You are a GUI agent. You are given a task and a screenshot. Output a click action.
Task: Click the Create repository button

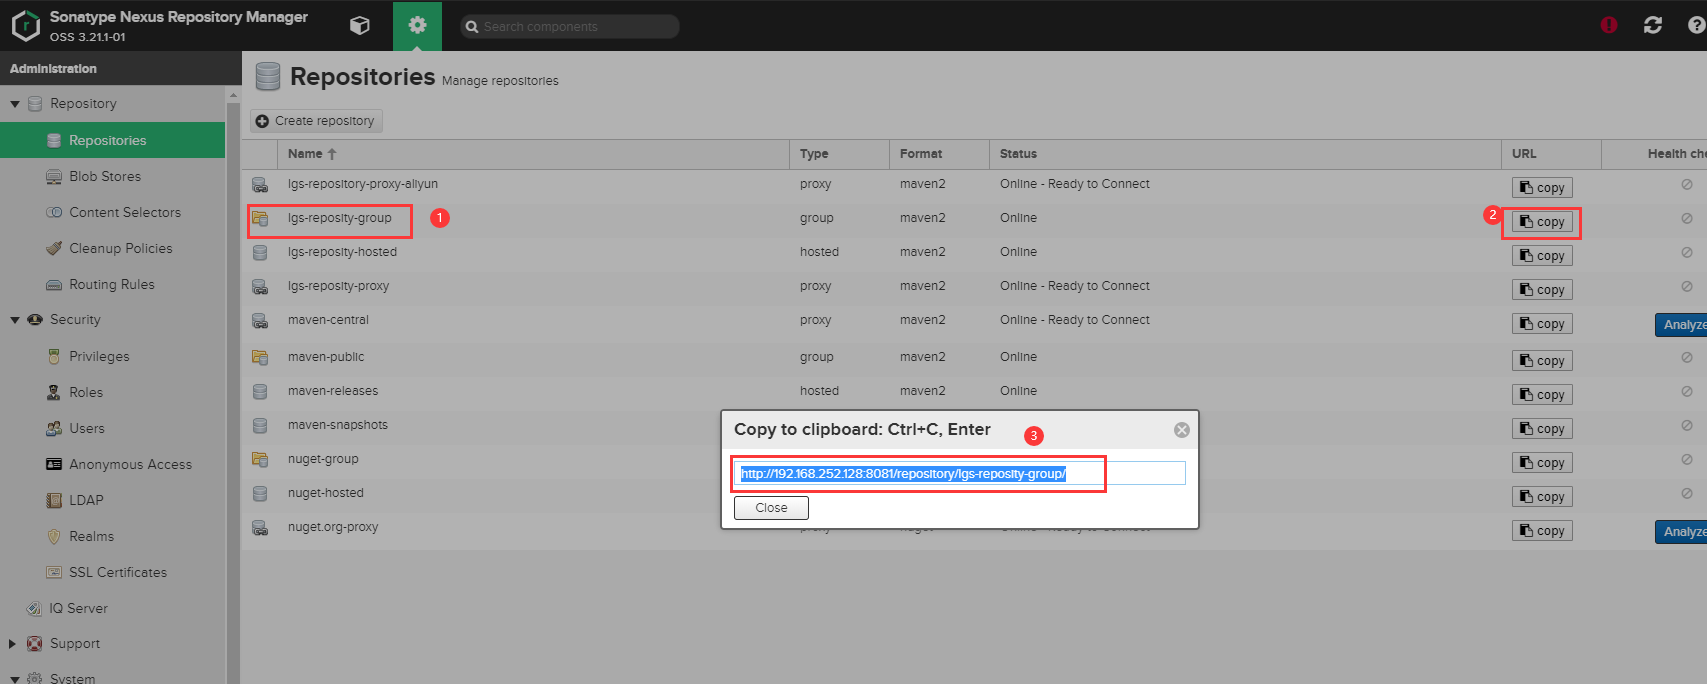coord(316,121)
